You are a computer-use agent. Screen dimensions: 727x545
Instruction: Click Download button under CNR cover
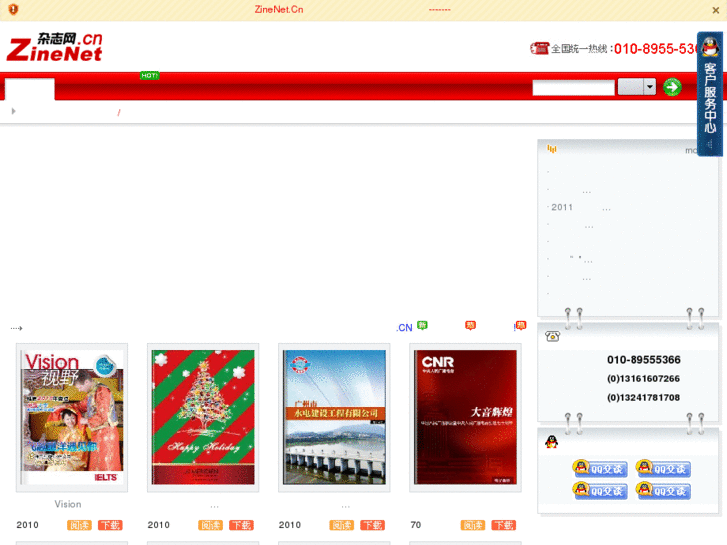coord(504,525)
